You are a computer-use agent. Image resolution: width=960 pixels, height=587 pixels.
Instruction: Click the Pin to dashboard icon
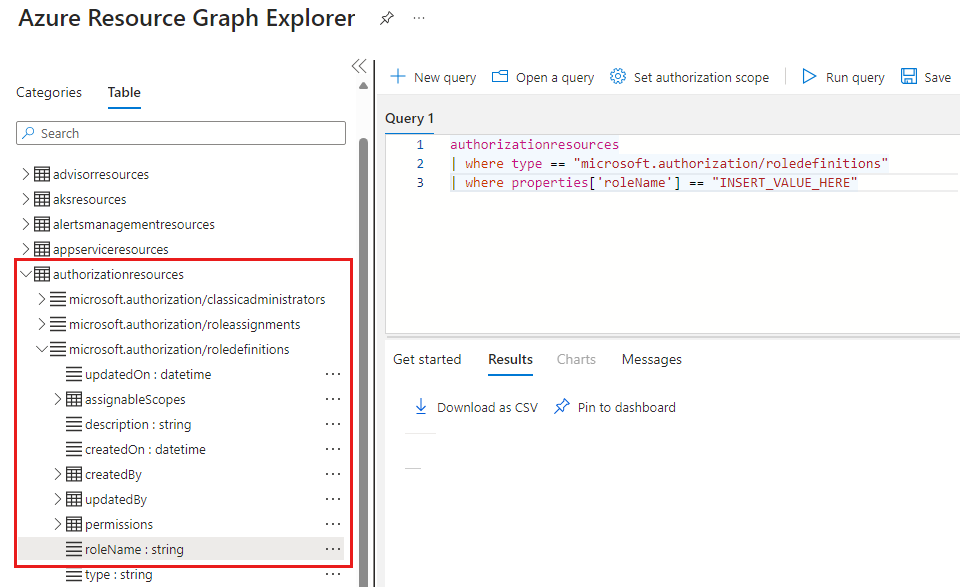pos(562,406)
